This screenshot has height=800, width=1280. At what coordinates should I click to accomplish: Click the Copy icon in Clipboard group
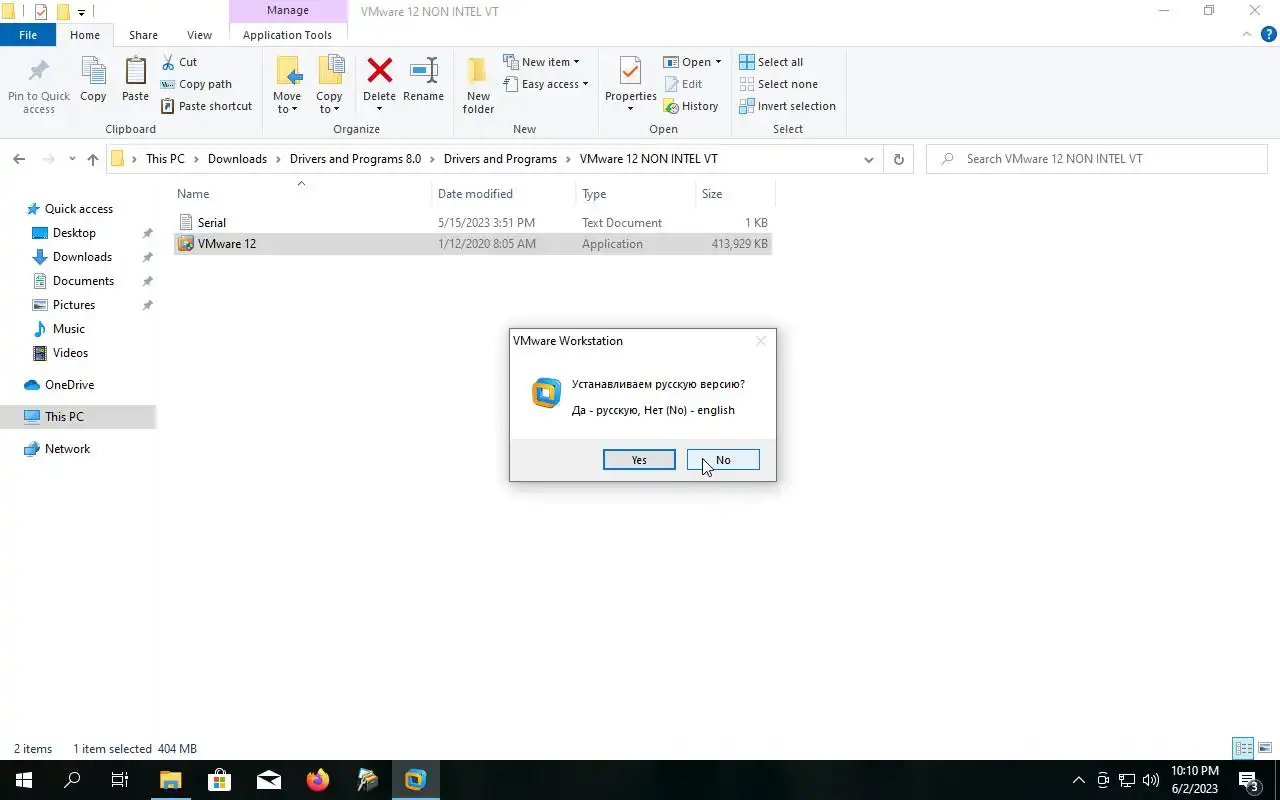pos(93,80)
